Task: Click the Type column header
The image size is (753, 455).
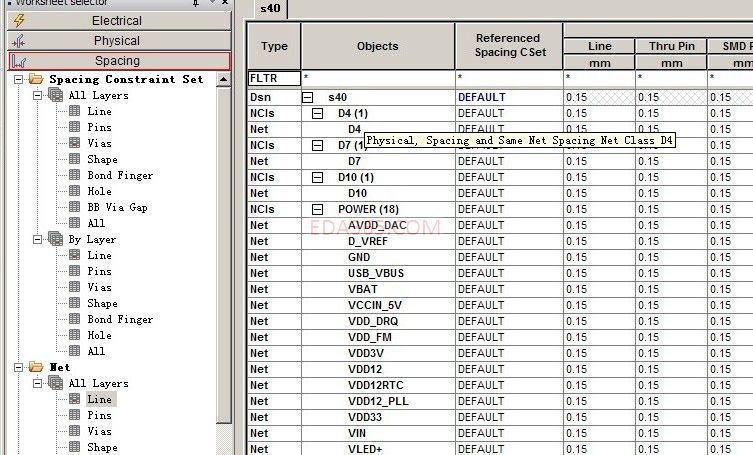Action: tap(274, 46)
